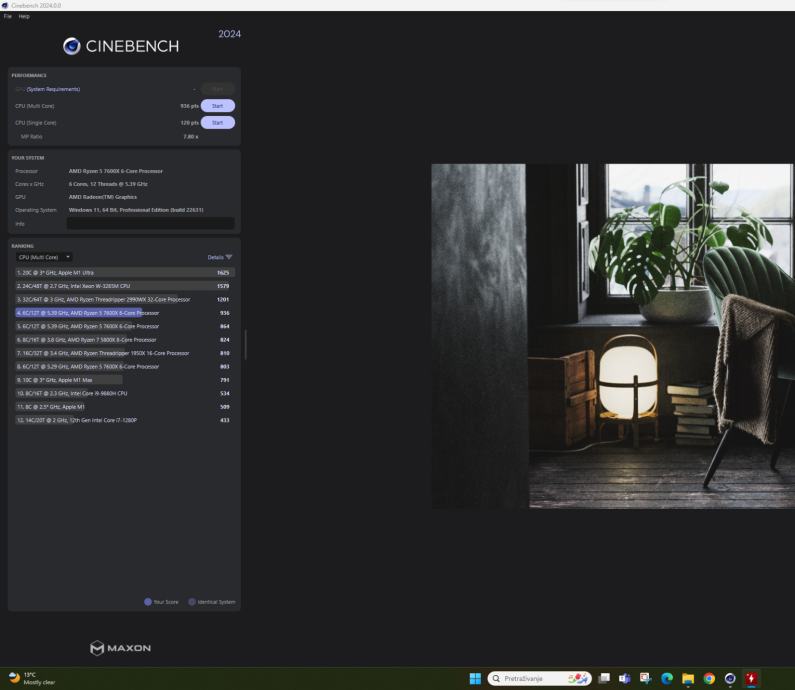Screen dimensions: 795x690
Task: Select the Apple M1 Max ranking row
Action: coord(125,380)
